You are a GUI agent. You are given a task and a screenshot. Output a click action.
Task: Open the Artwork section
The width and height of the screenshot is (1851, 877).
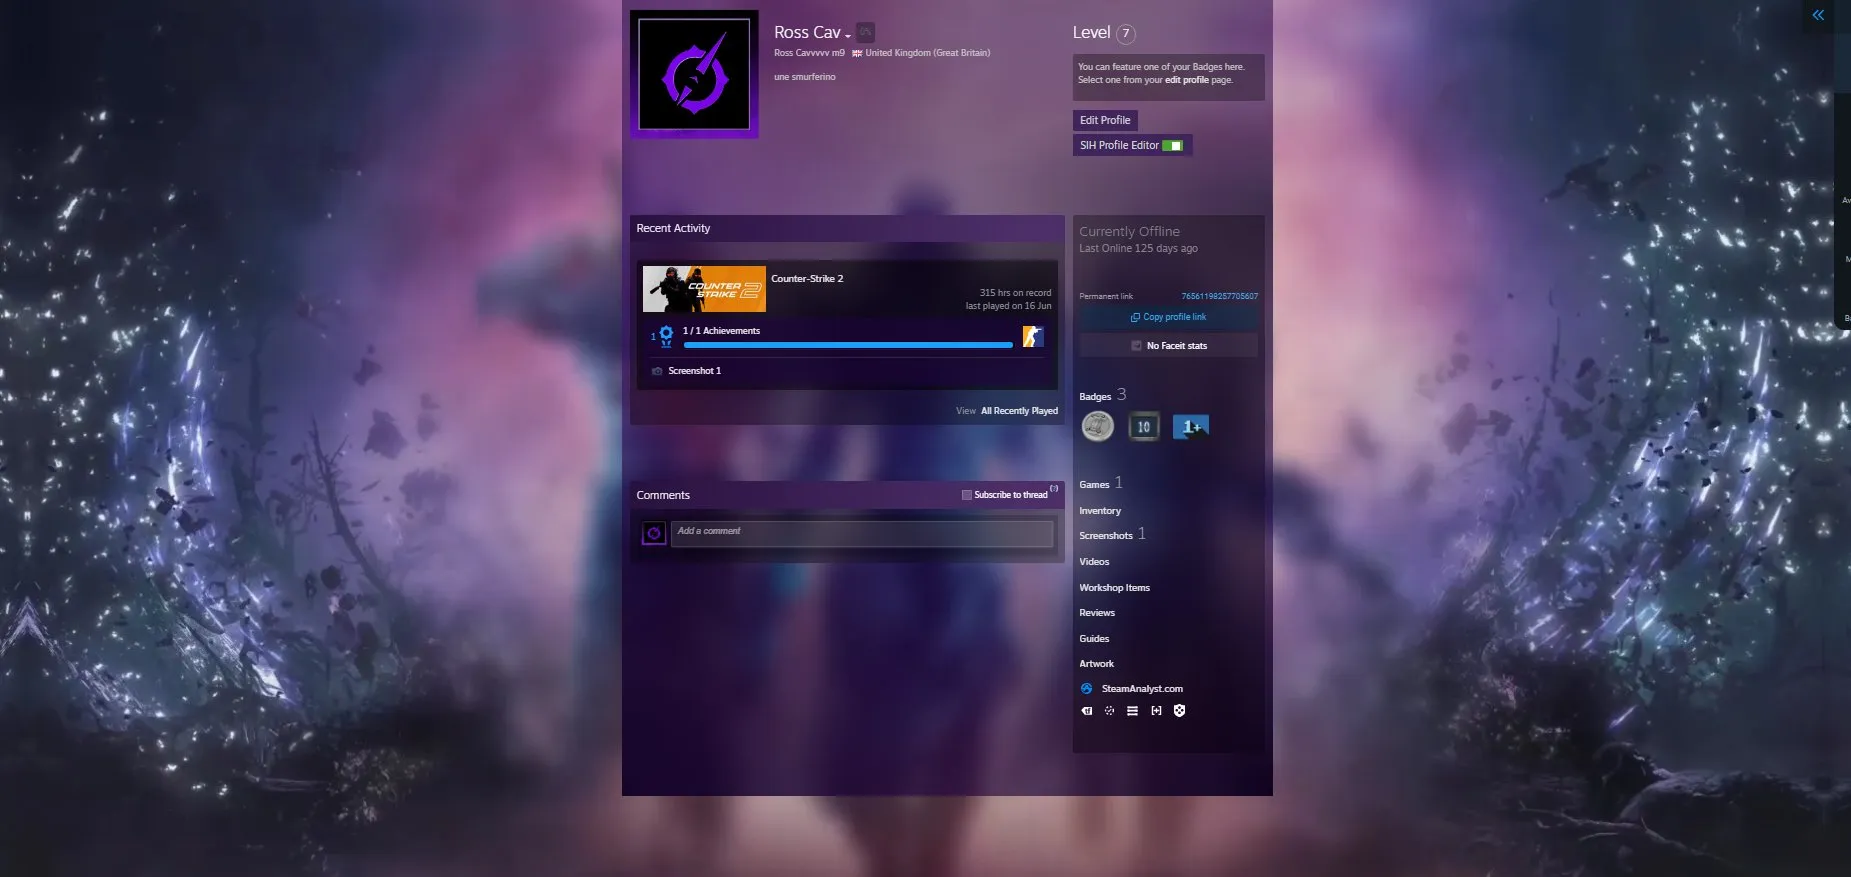(x=1096, y=664)
